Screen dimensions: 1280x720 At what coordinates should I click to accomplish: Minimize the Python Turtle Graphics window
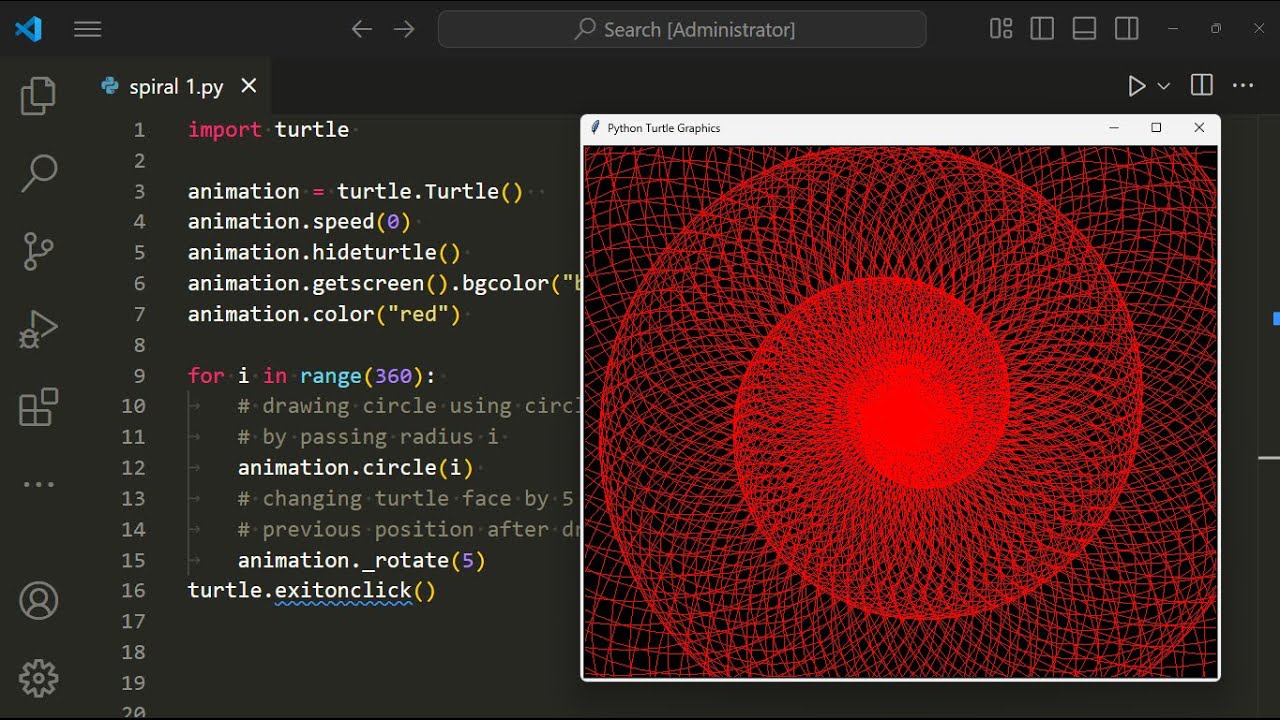(x=1114, y=128)
